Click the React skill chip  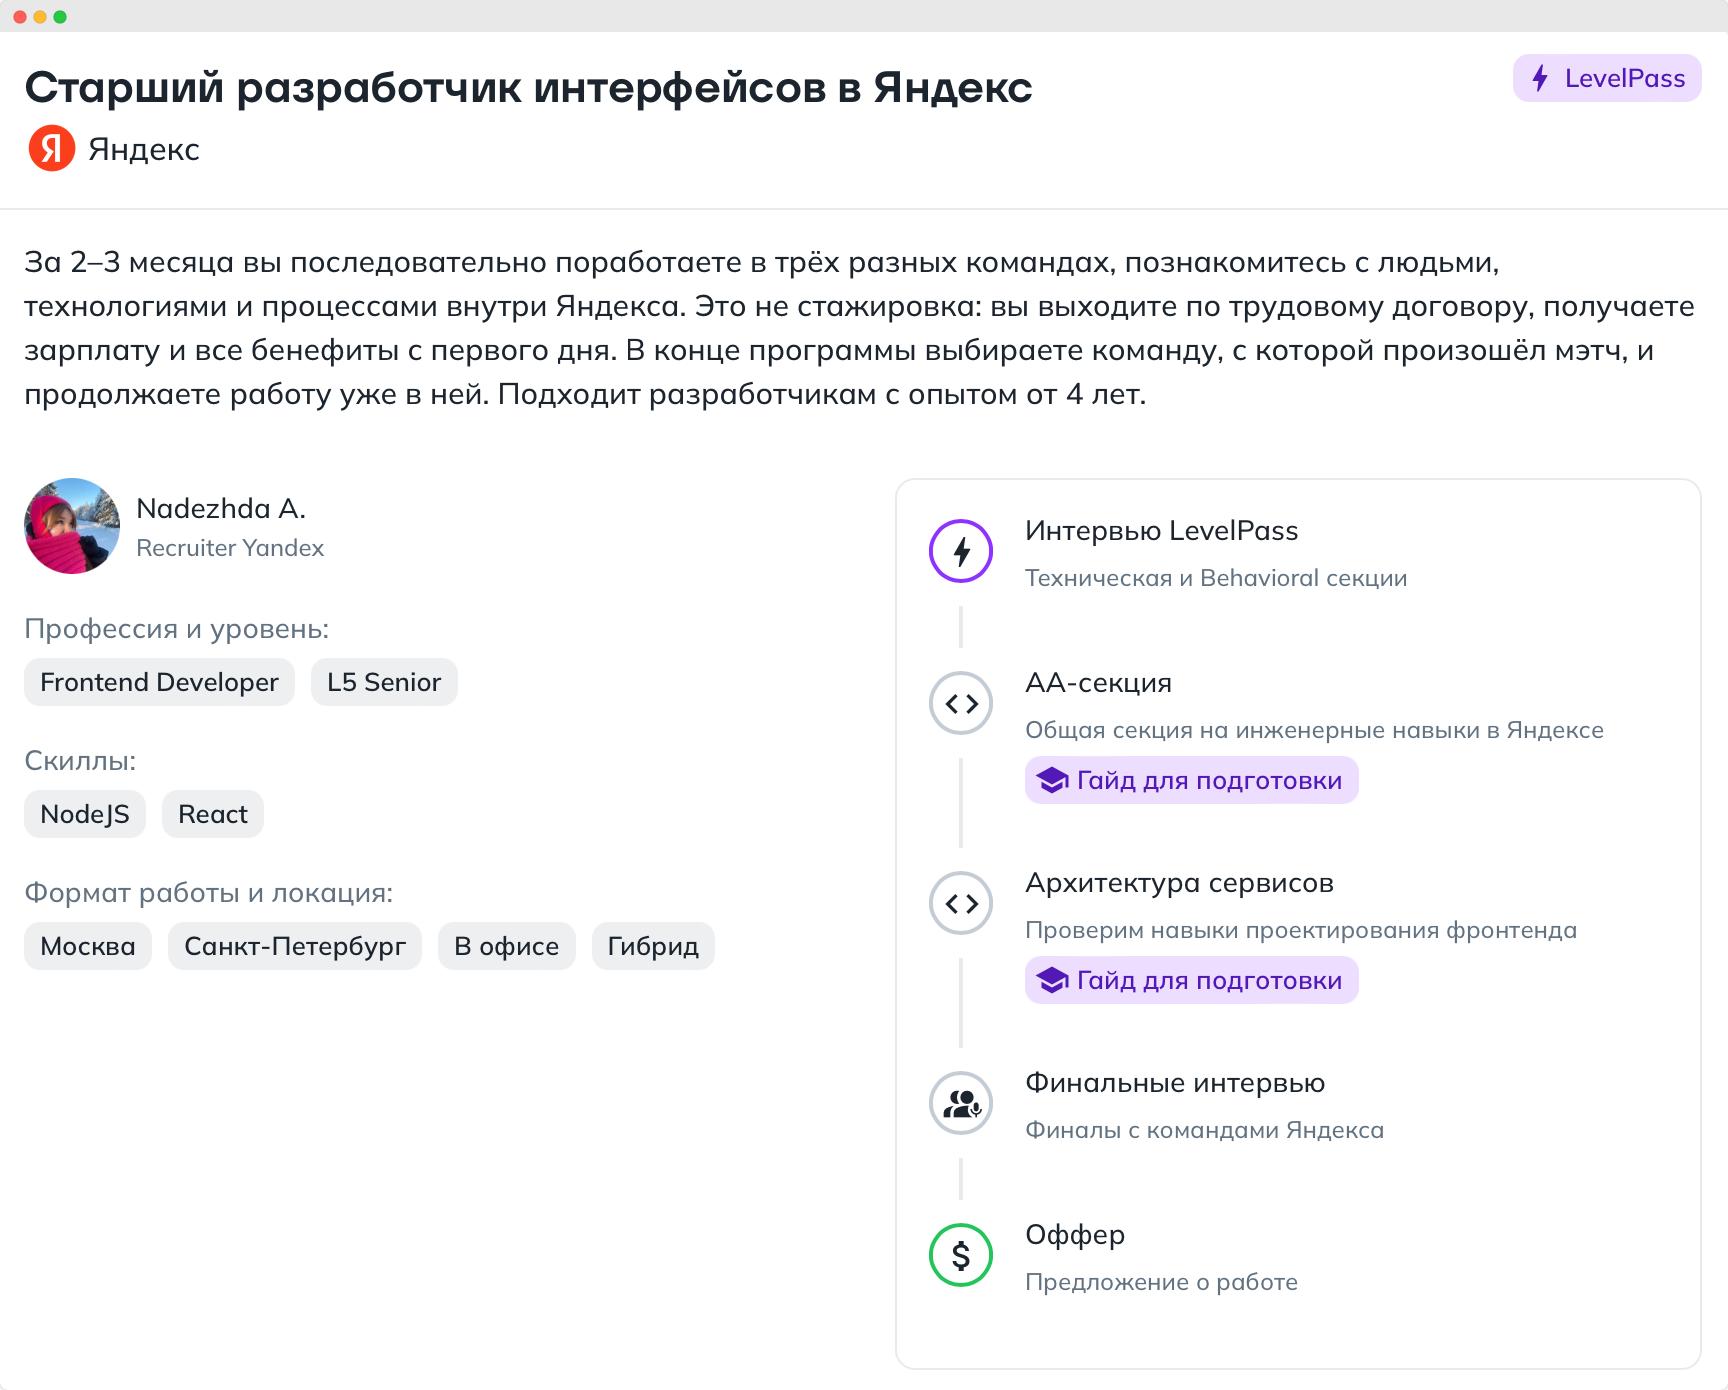(x=213, y=814)
